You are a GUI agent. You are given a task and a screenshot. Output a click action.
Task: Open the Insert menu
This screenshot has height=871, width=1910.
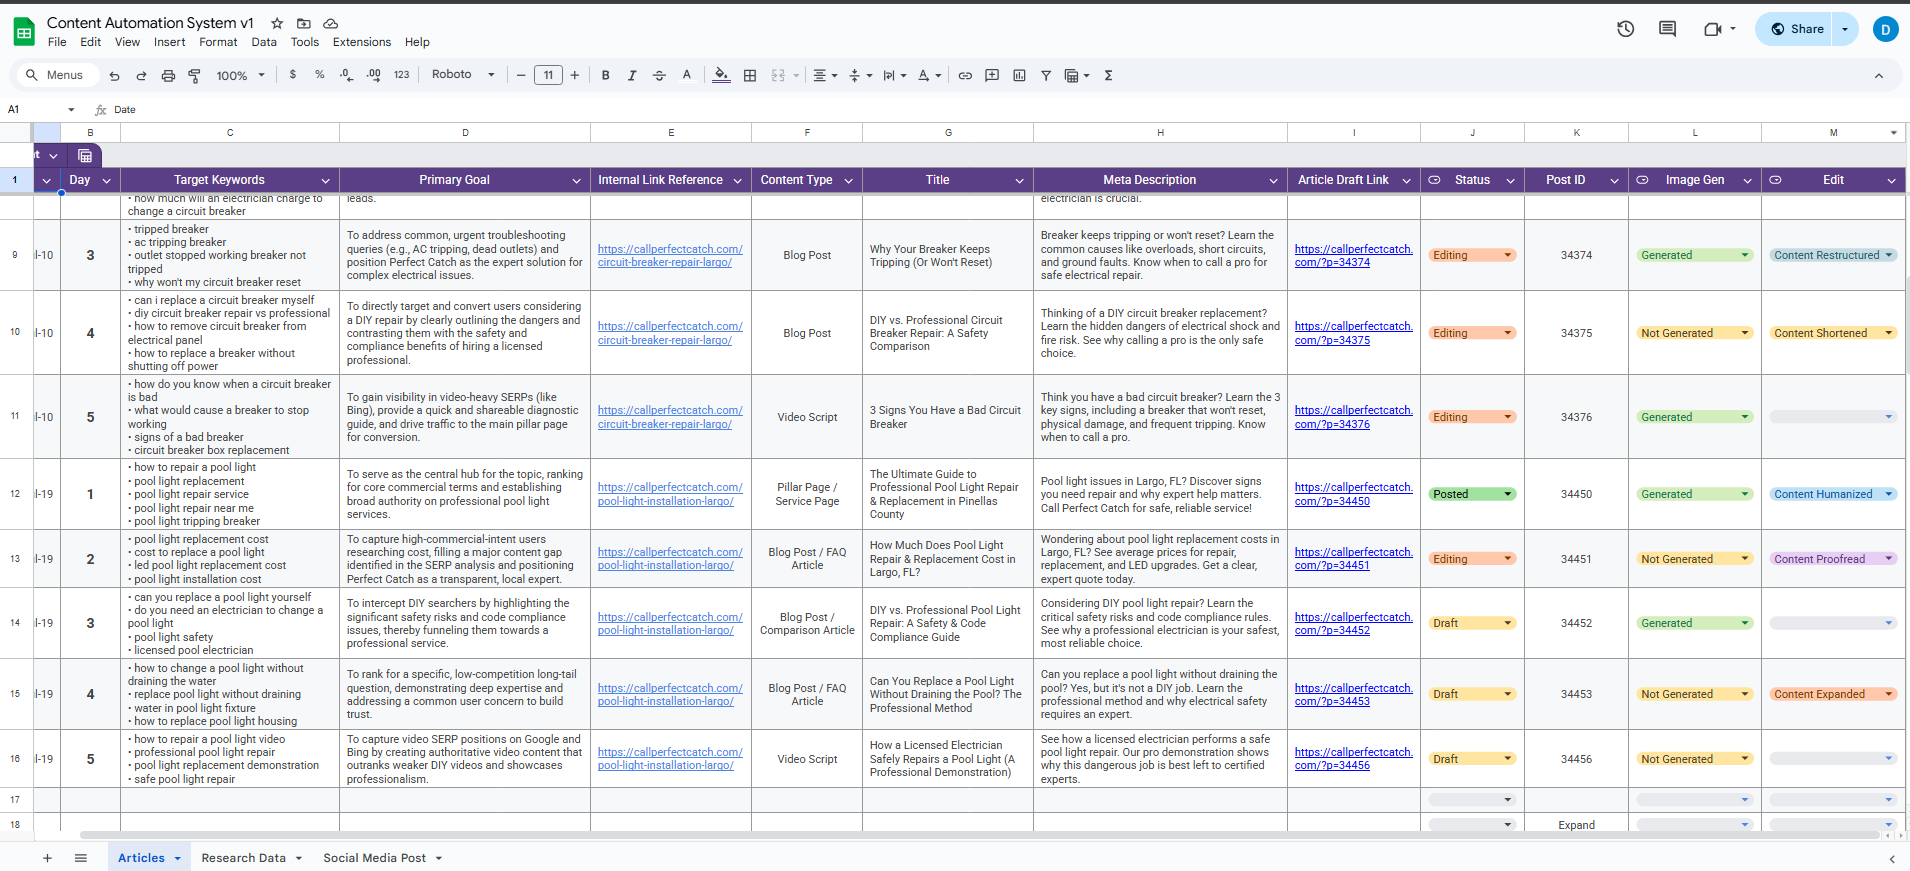tap(170, 42)
